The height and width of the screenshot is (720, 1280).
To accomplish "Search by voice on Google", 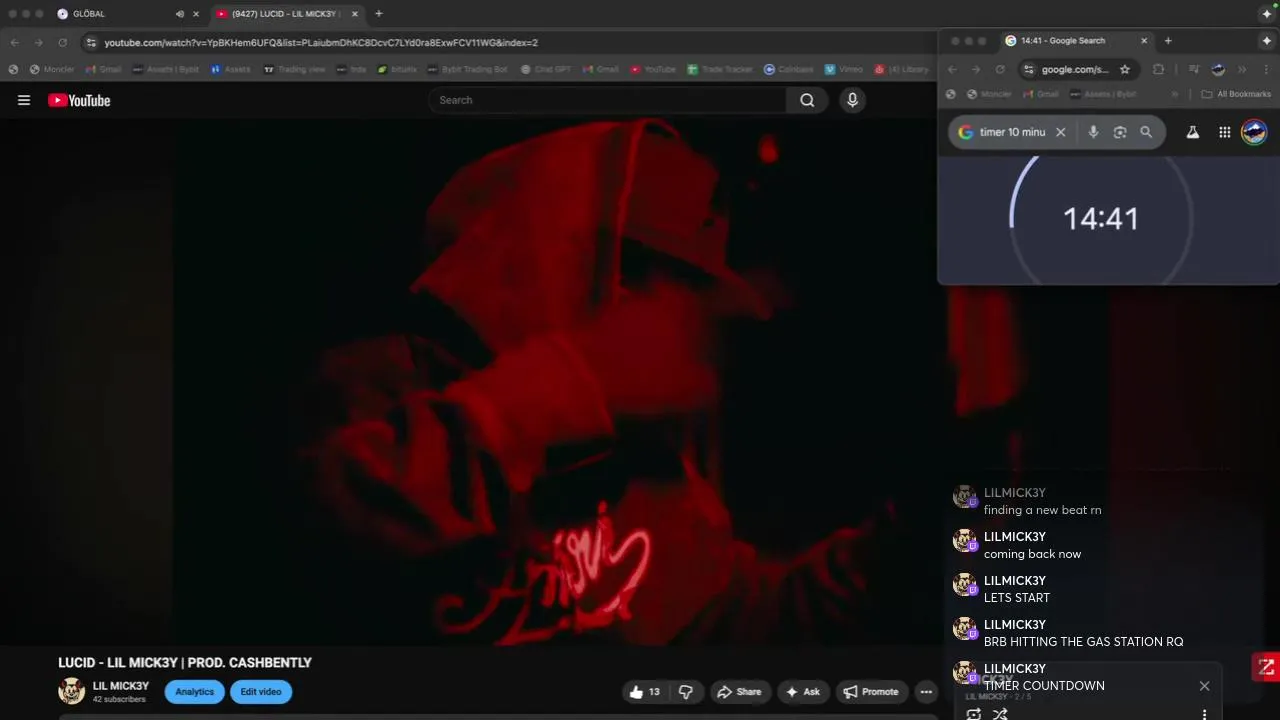I will pyautogui.click(x=1093, y=132).
